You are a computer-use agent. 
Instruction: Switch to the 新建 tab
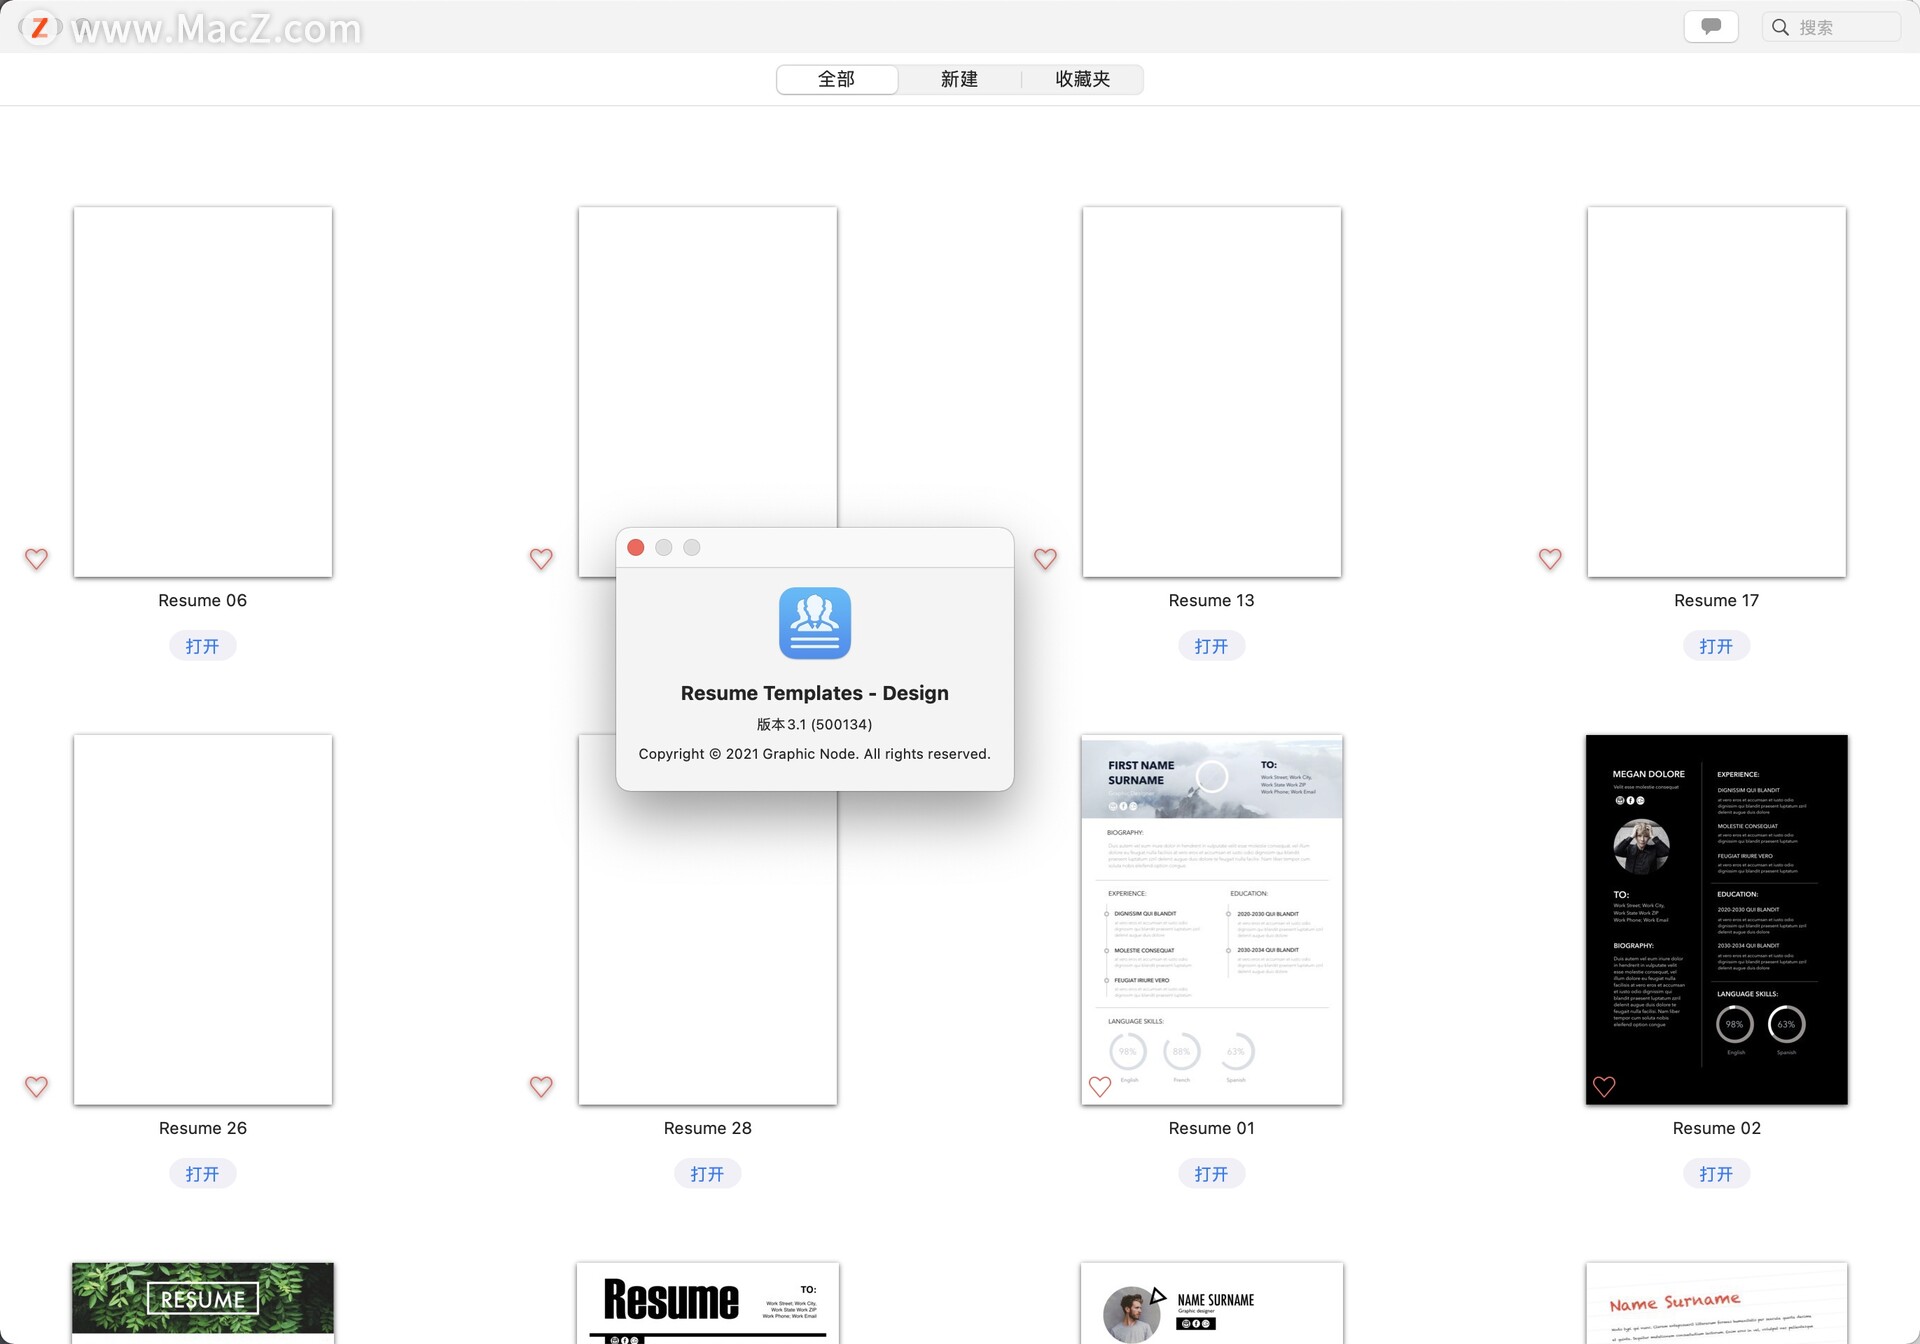tap(959, 79)
